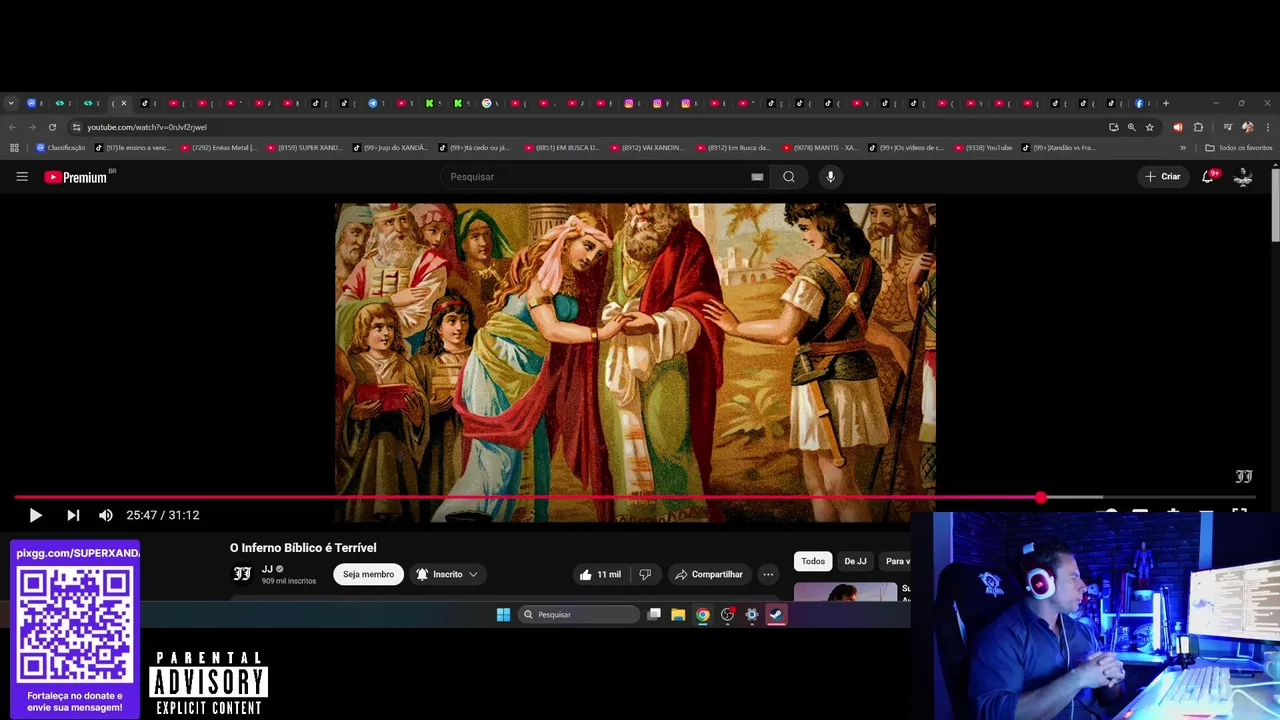Screen dimensions: 1280x720
Task: Expand the Inscrito subscription dropdown
Action: [x=448, y=574]
